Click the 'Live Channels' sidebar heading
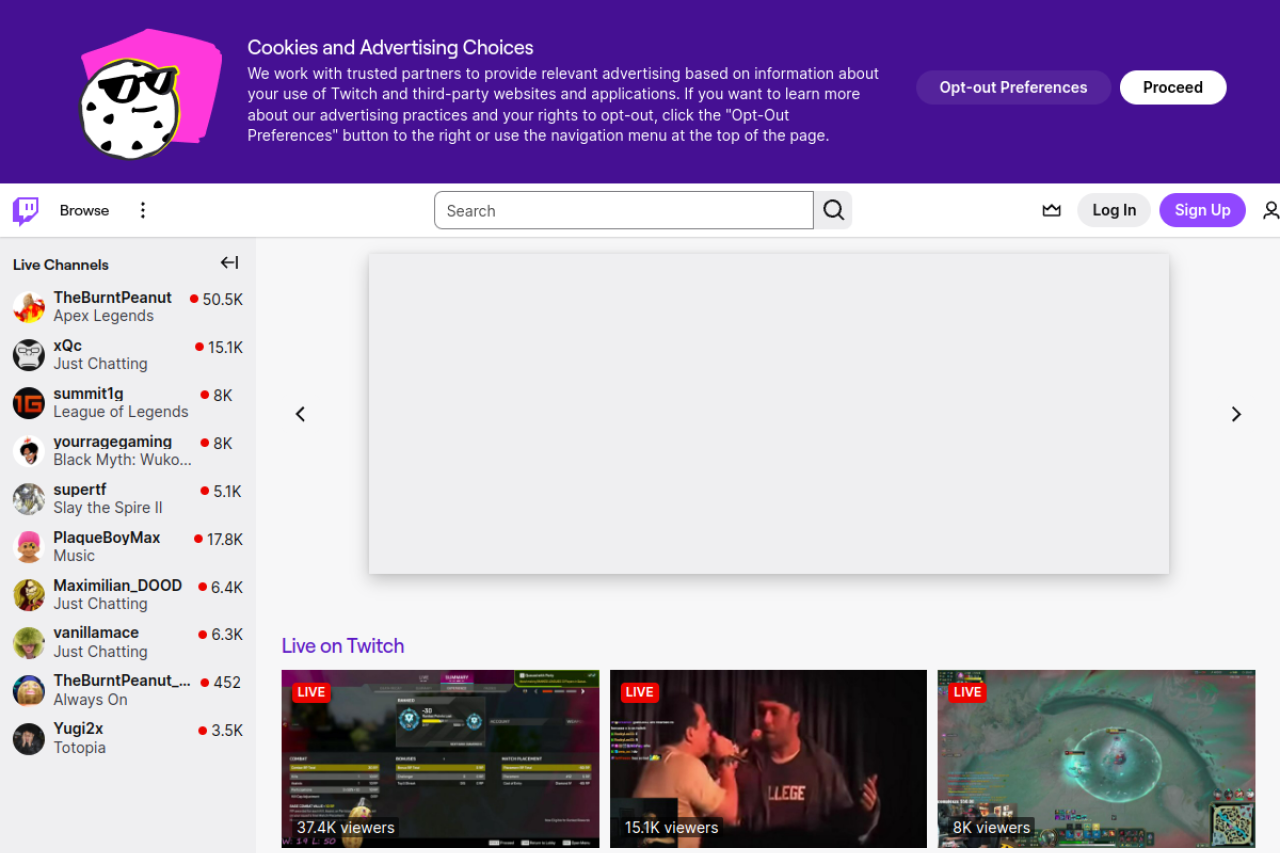Viewport: 1280px width, 853px height. pos(61,265)
